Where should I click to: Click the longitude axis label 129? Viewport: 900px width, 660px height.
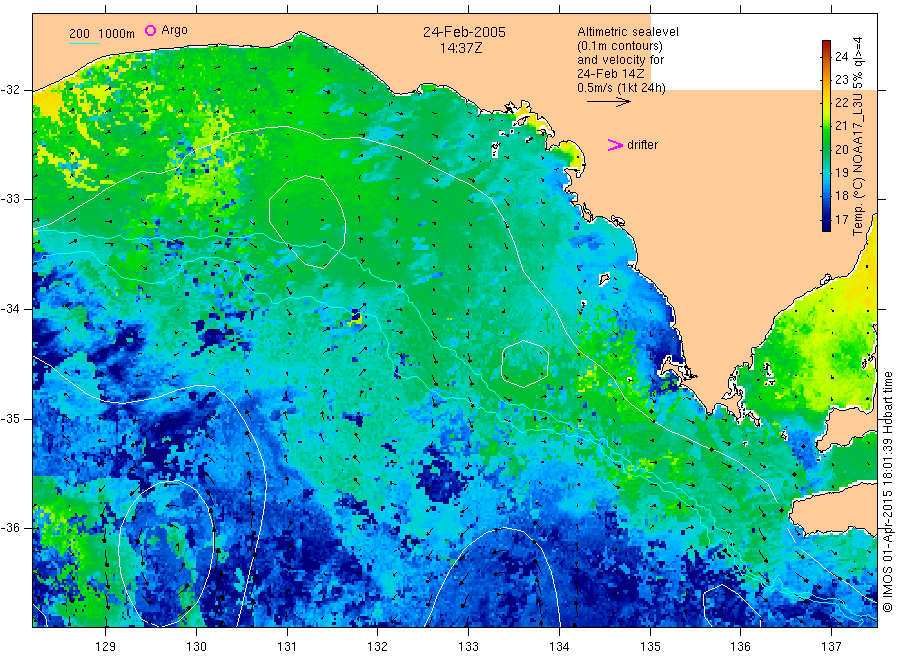coord(106,647)
